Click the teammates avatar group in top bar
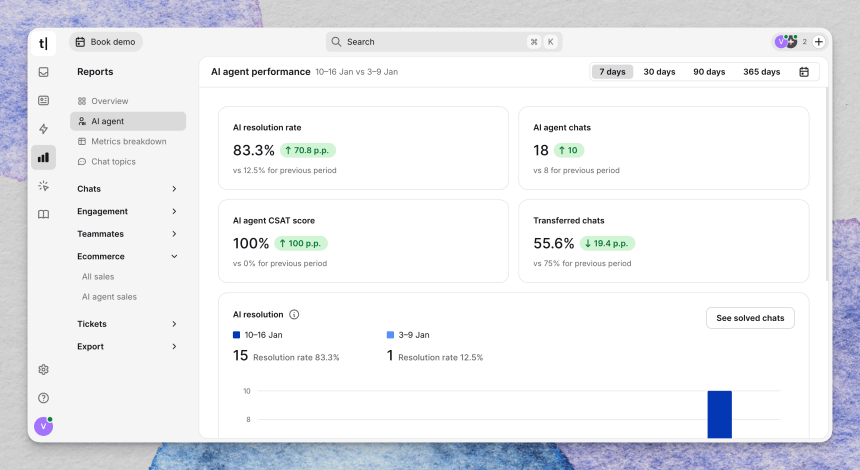The height and width of the screenshot is (470, 860). (786, 42)
